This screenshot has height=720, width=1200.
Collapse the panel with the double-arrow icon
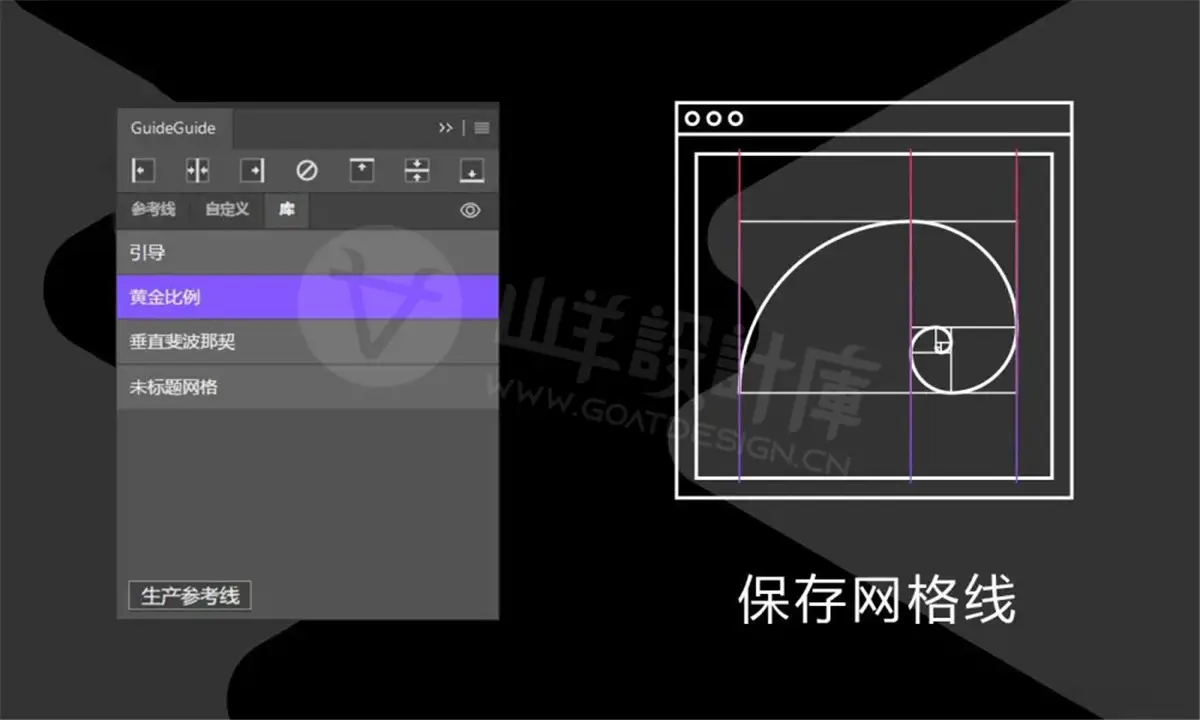446,128
